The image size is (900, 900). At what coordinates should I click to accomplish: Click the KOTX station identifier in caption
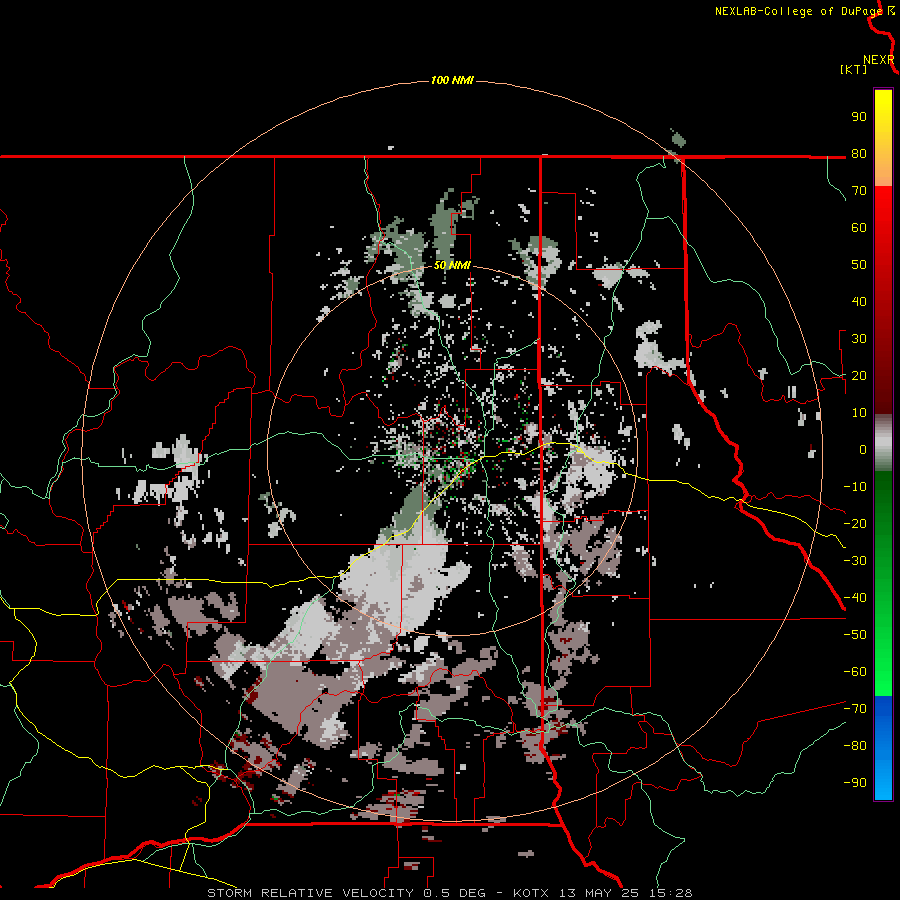click(x=531, y=893)
